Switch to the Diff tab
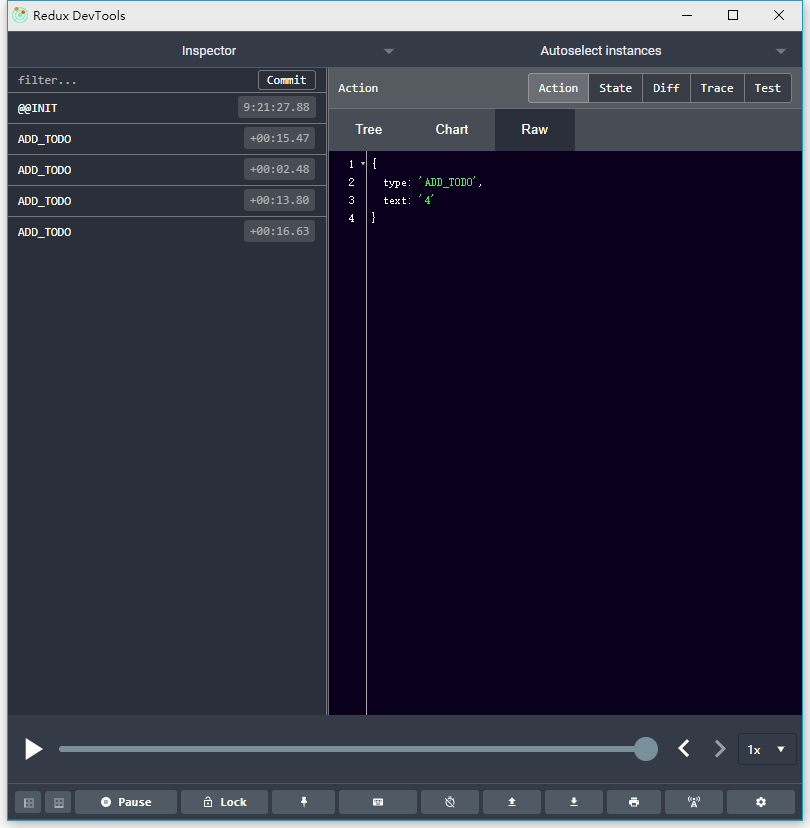Screen dimensions: 810x828 click(666, 87)
